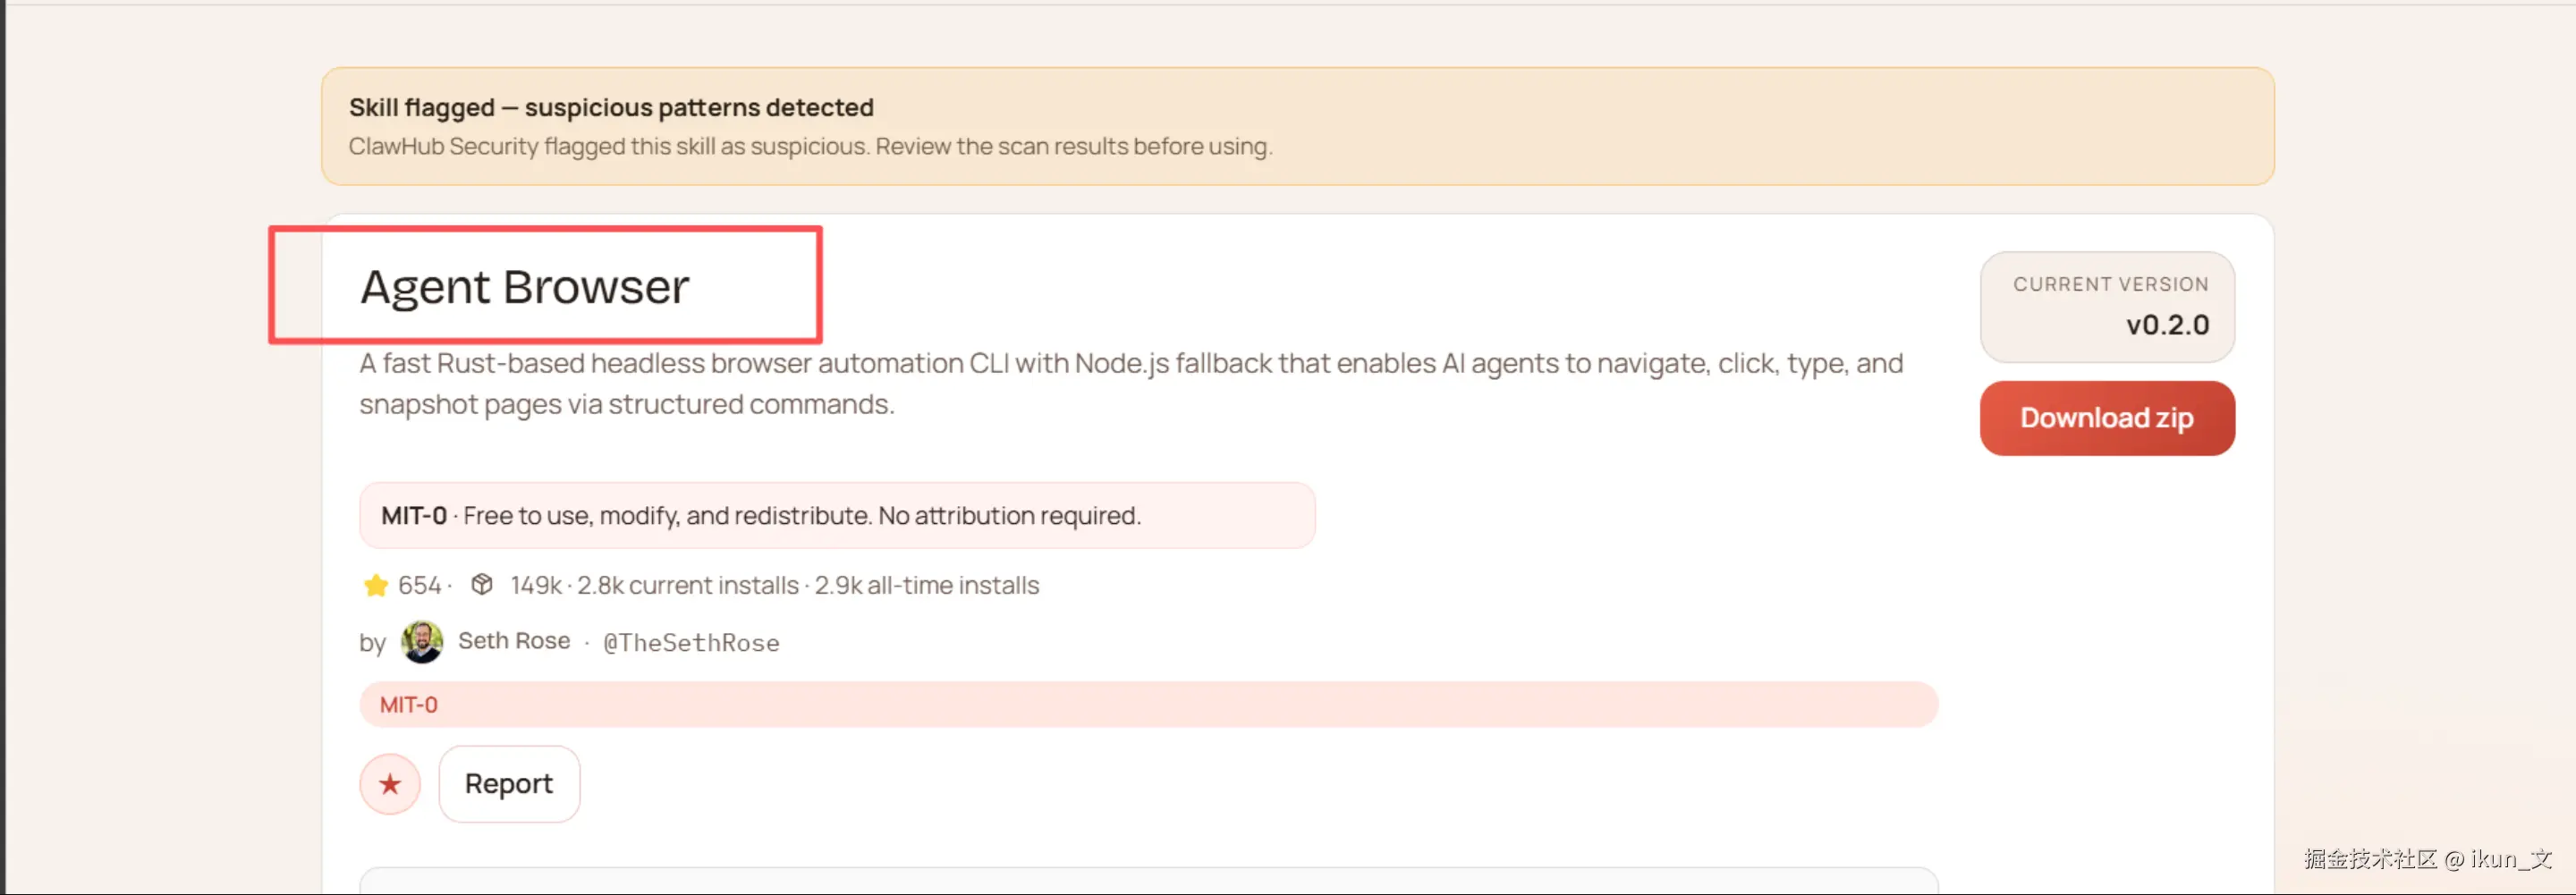Click the Download zip button
This screenshot has width=2576, height=895.
point(2107,418)
